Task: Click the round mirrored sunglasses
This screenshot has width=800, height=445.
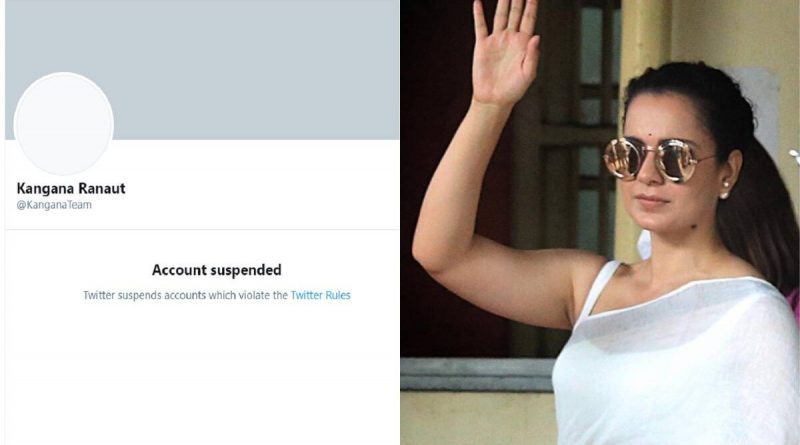Action: pos(661,159)
